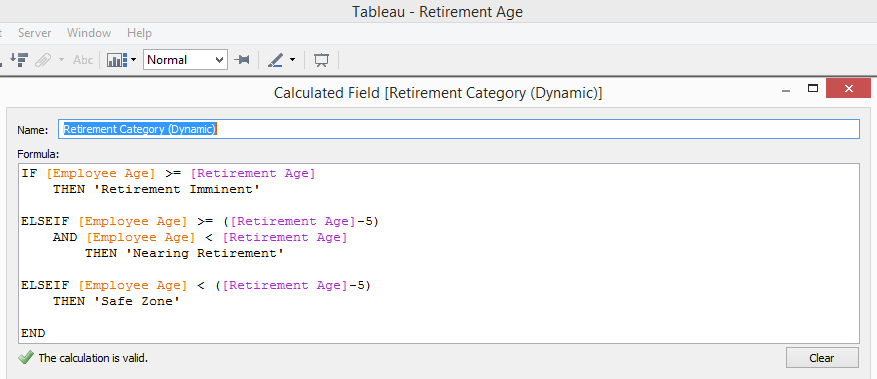877x379 pixels.
Task: Click [Retirement Age] on the IF line
Action: (253, 174)
